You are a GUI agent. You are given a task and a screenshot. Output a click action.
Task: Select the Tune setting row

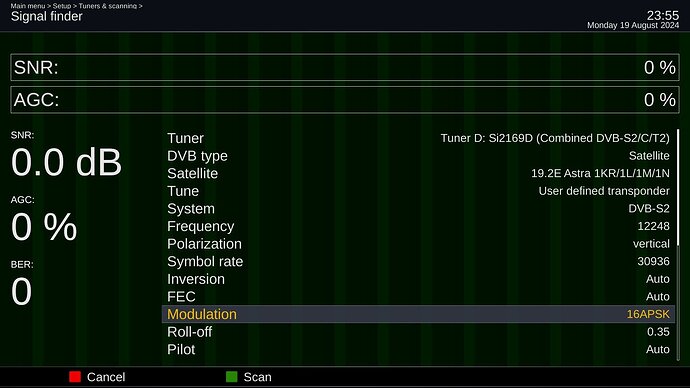418,191
